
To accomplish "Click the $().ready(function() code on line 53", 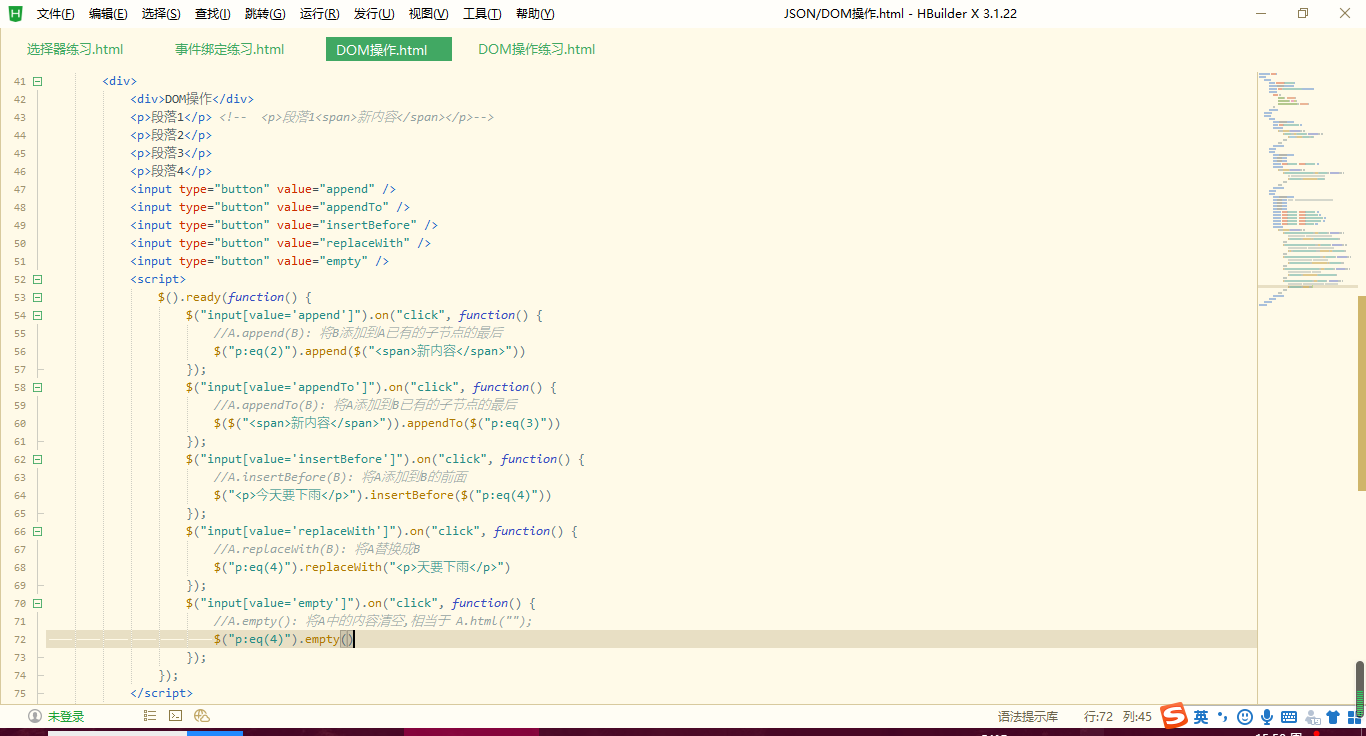I will point(235,297).
